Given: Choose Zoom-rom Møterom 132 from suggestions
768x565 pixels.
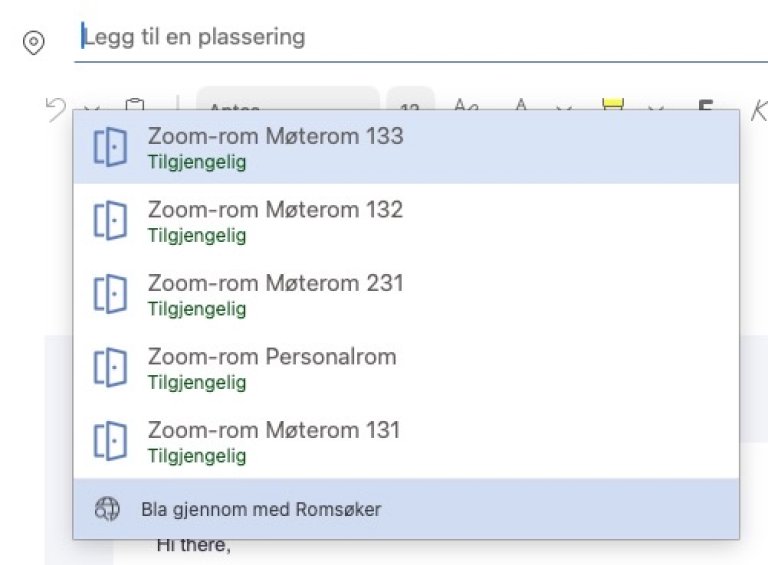Looking at the screenshot, I should [x=275, y=220].
